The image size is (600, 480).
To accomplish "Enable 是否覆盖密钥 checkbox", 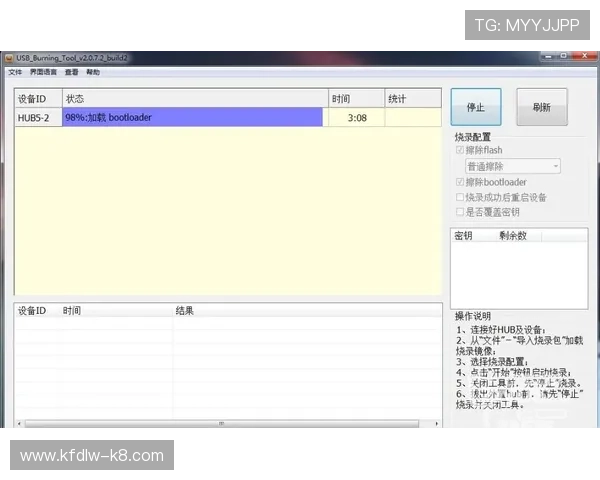I will pos(460,212).
